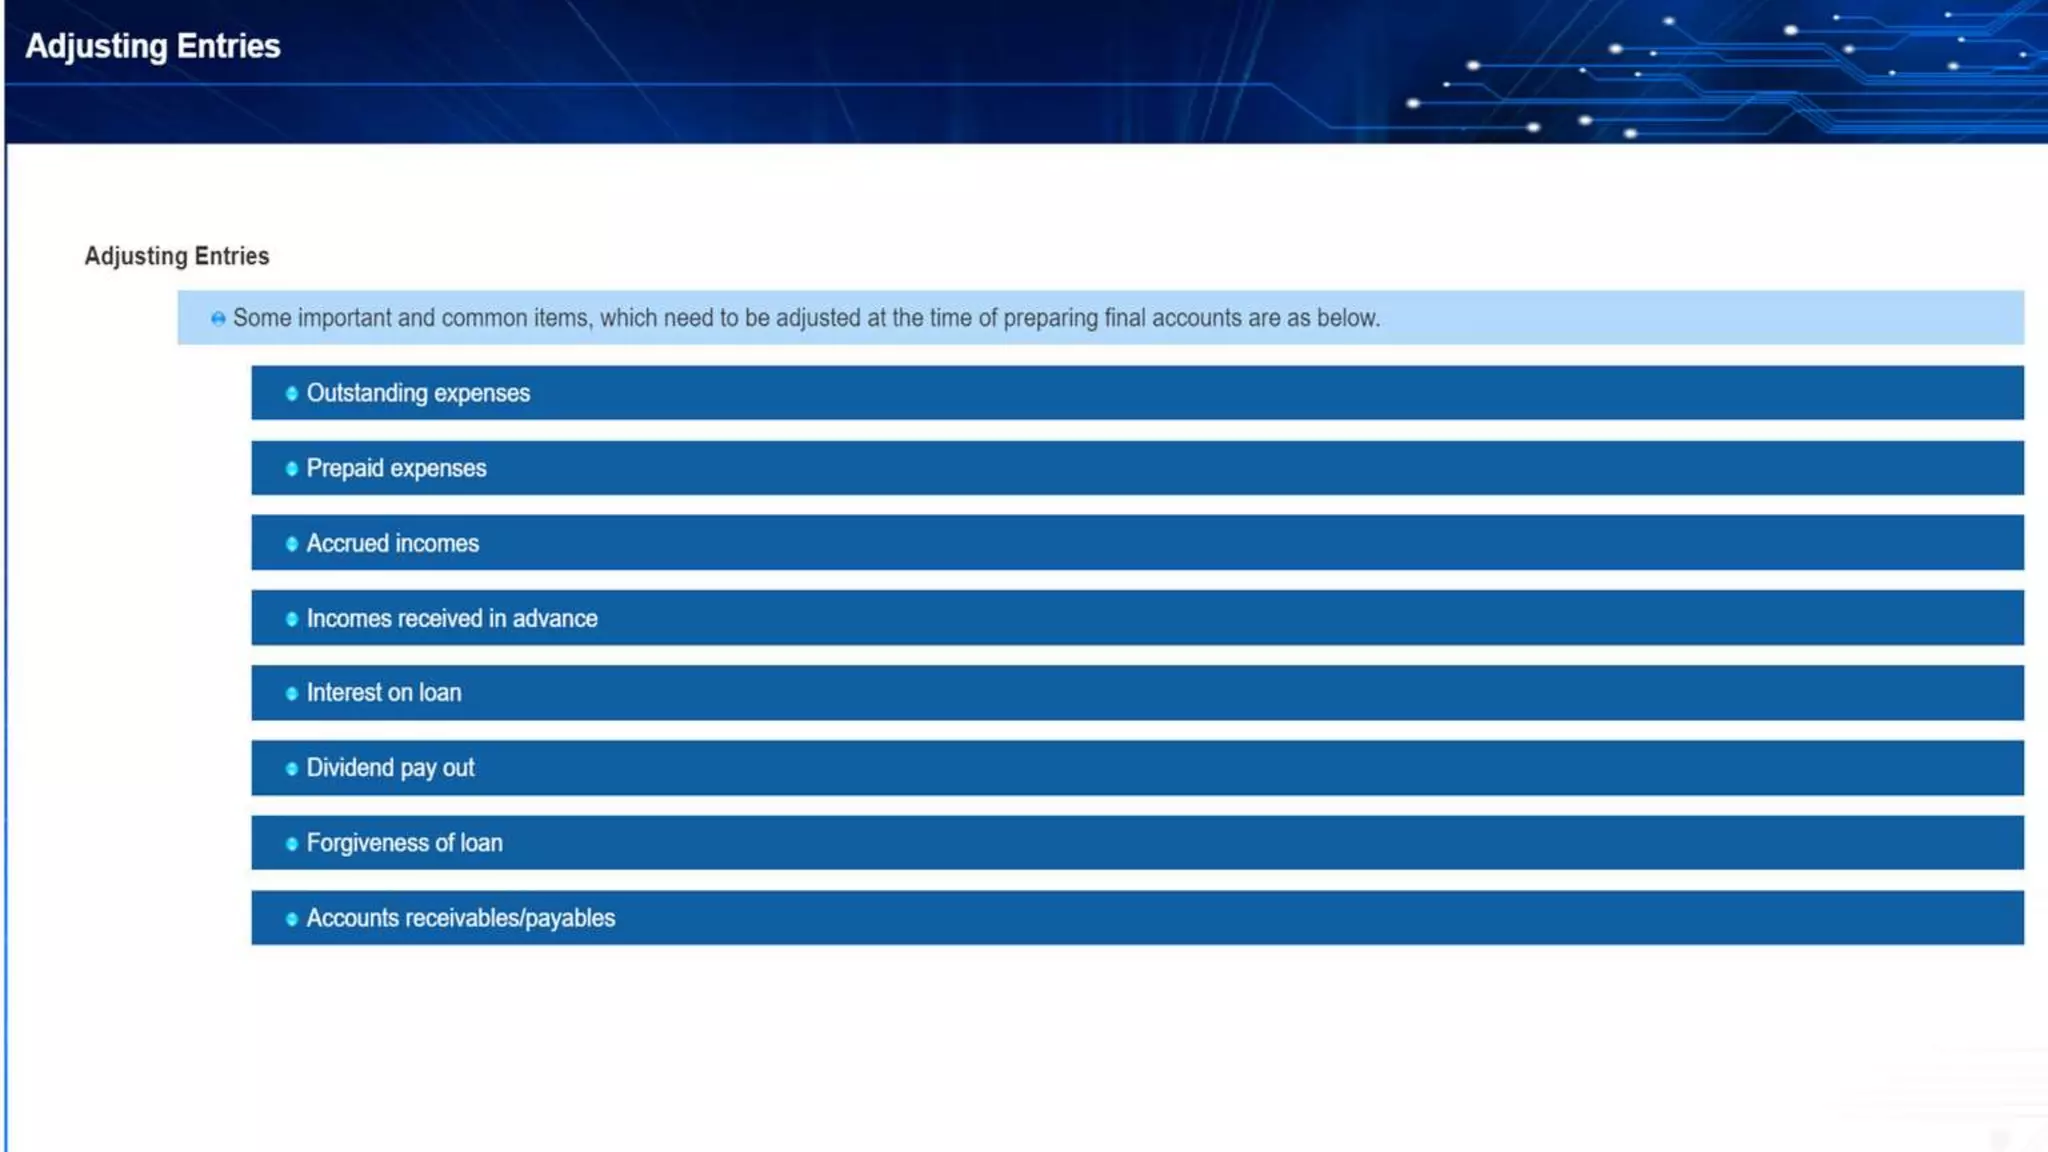
Task: Open the Accrued incomes item
Action: 1136,543
